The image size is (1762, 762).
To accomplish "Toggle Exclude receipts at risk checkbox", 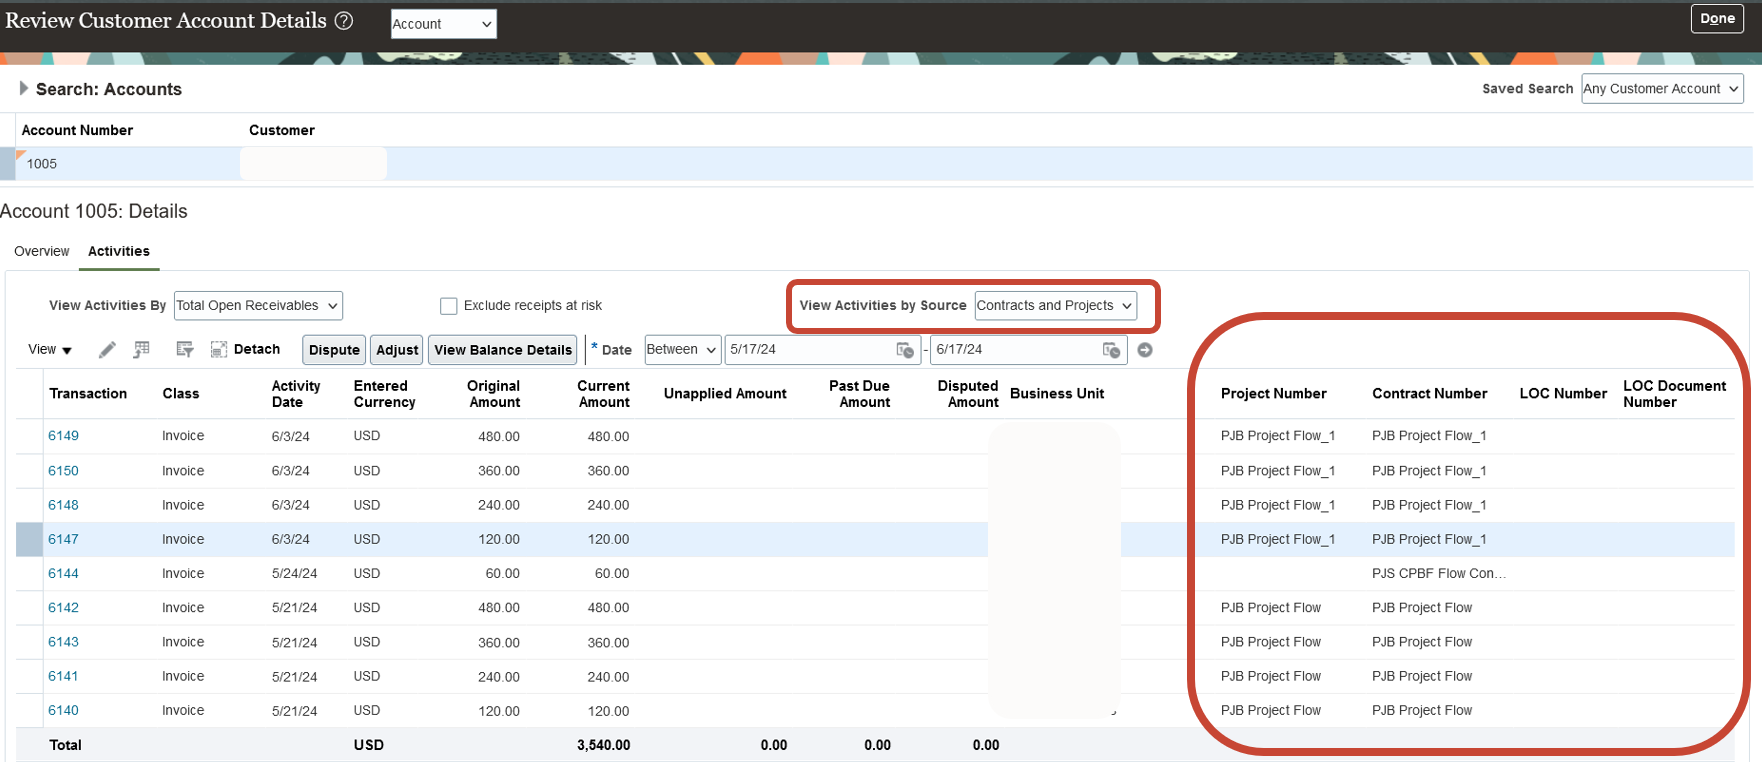I will click(x=449, y=306).
